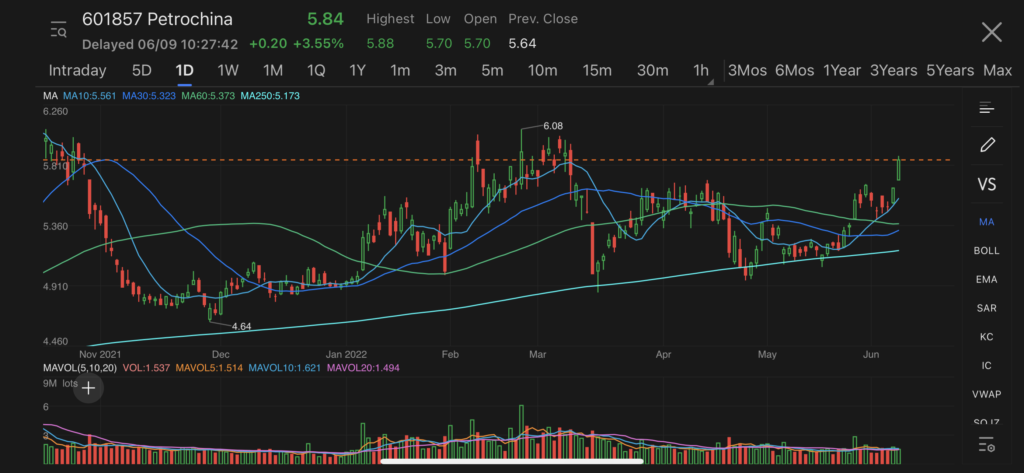Click the MAVOL10:1.621 legend value
1024x473 pixels.
coord(285,368)
